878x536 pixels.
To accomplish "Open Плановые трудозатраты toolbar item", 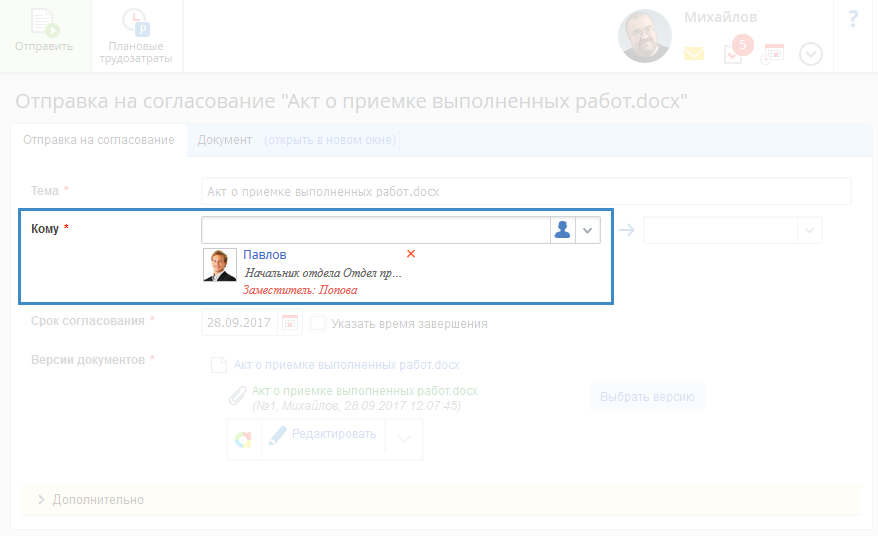I will click(136, 36).
